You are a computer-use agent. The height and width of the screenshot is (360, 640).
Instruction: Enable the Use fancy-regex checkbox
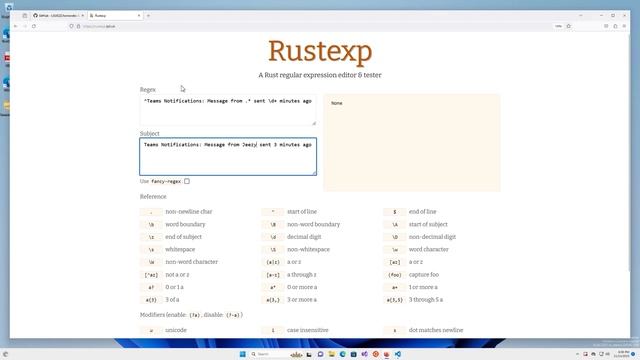click(x=187, y=181)
